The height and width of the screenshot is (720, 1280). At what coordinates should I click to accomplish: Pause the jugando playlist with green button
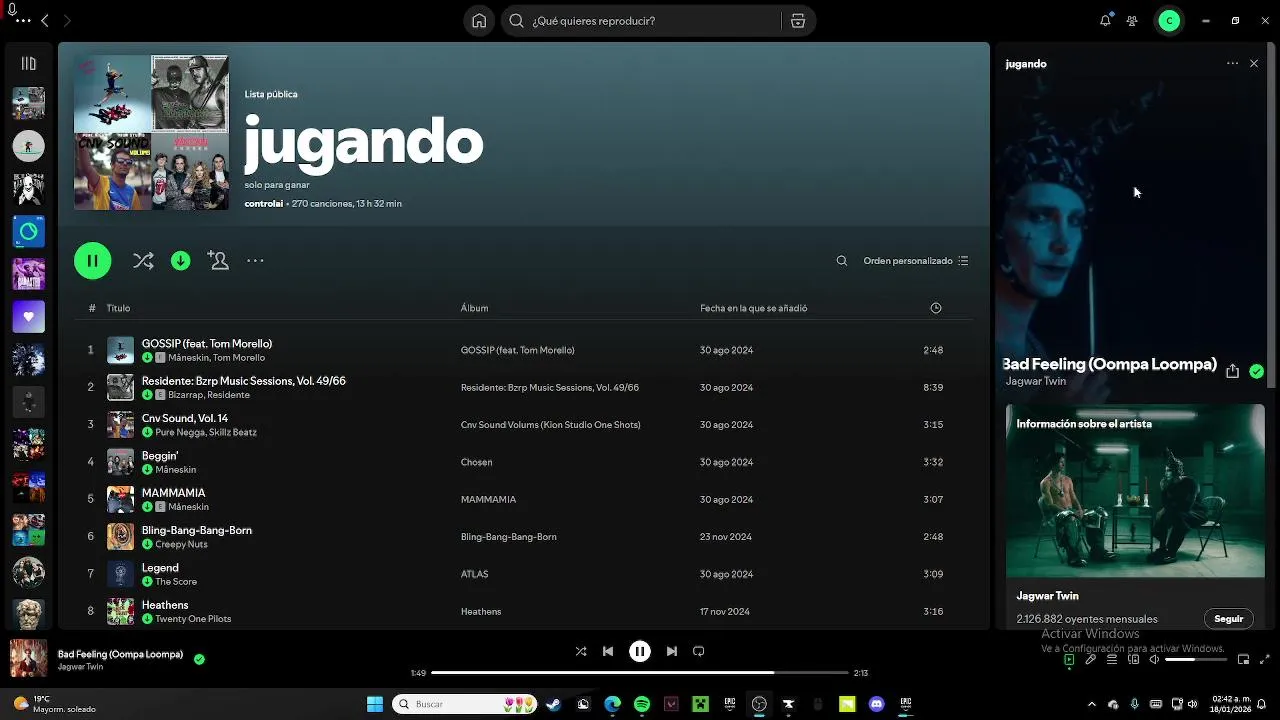click(92, 261)
